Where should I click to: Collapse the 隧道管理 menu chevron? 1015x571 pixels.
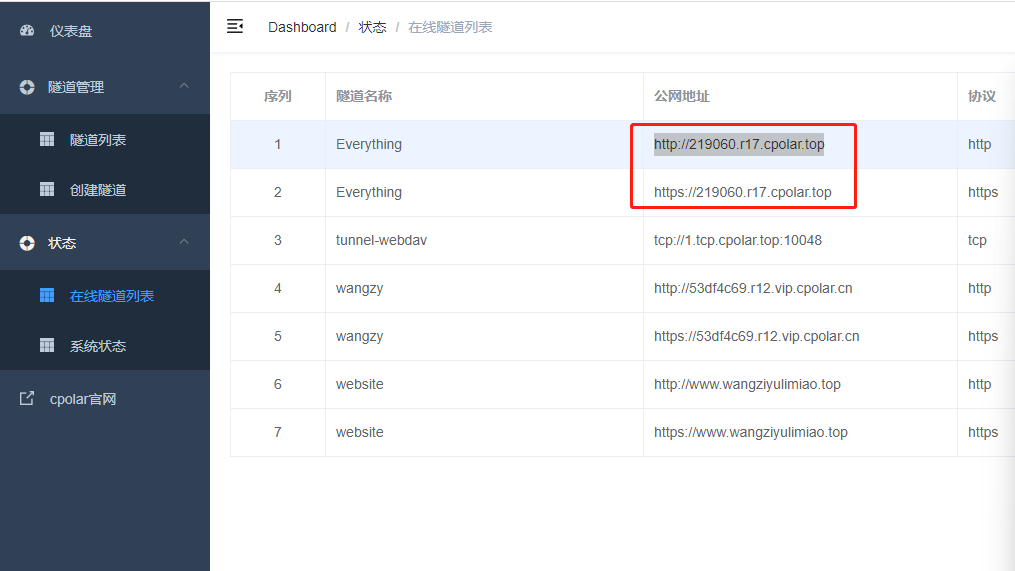184,85
